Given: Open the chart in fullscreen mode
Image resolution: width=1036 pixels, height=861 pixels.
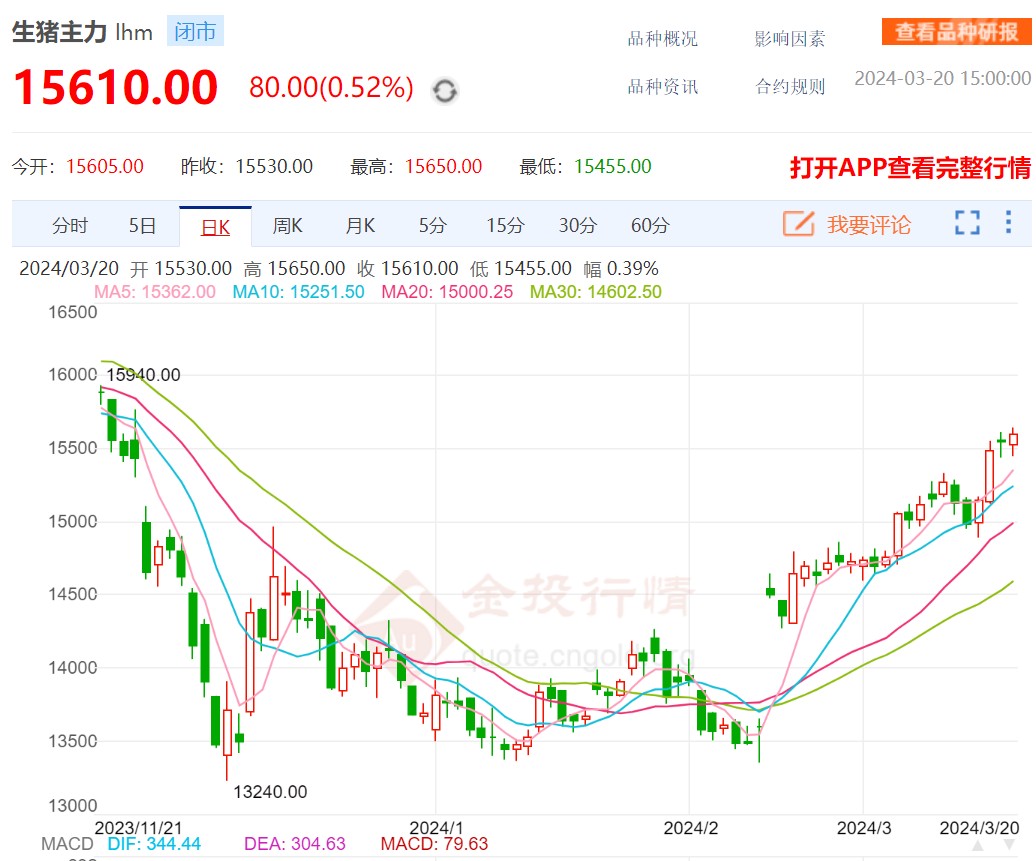Looking at the screenshot, I should coord(967,223).
